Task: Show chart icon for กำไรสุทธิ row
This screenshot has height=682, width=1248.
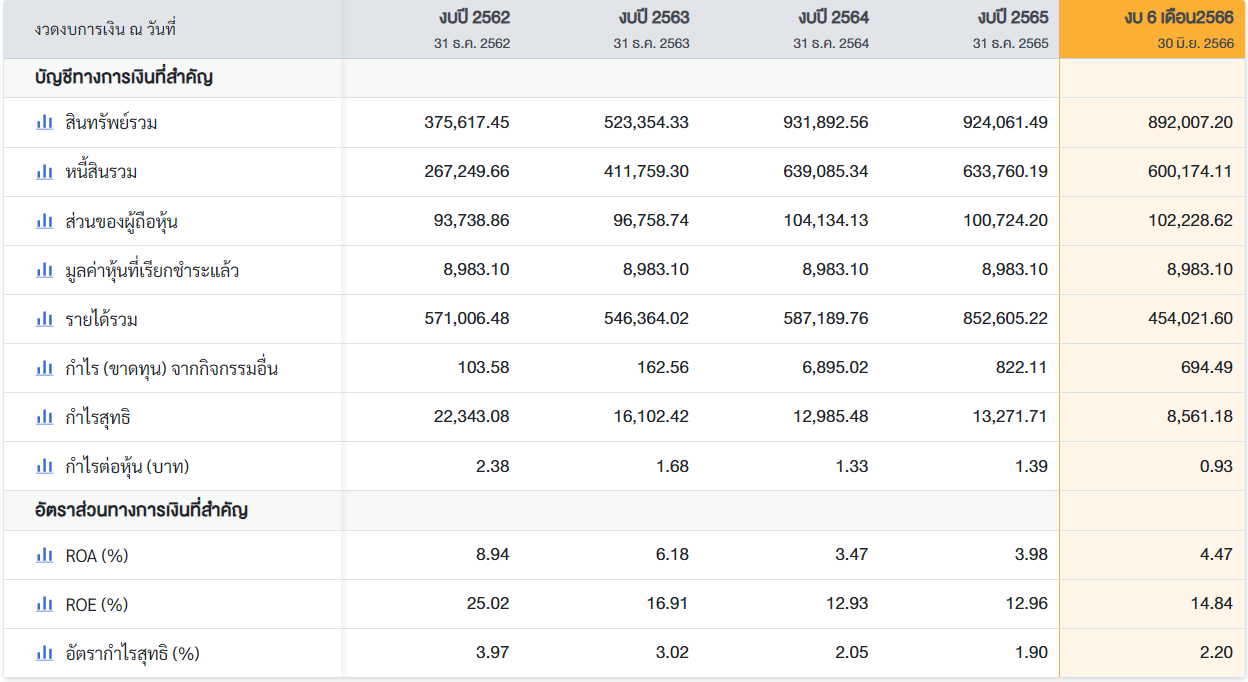Action: (44, 416)
